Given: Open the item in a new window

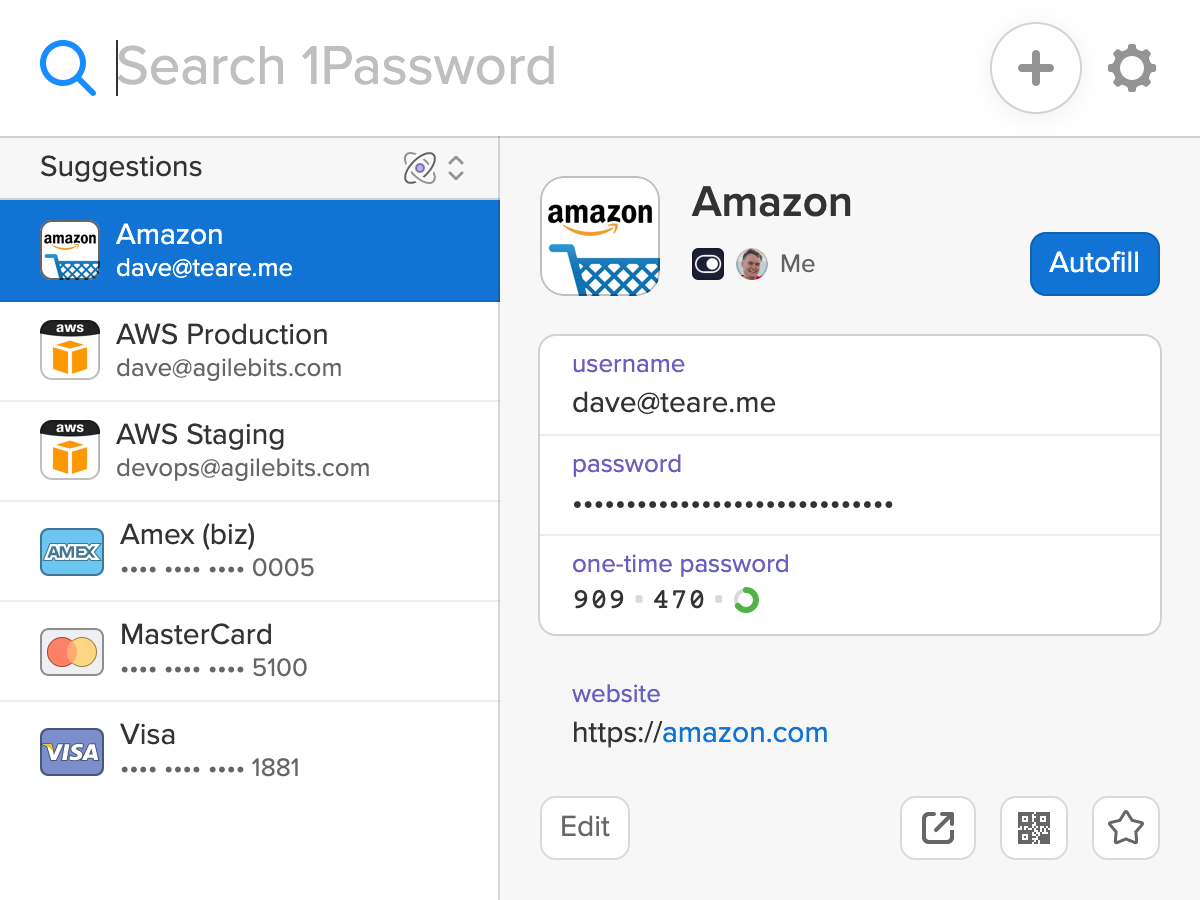Looking at the screenshot, I should point(937,828).
